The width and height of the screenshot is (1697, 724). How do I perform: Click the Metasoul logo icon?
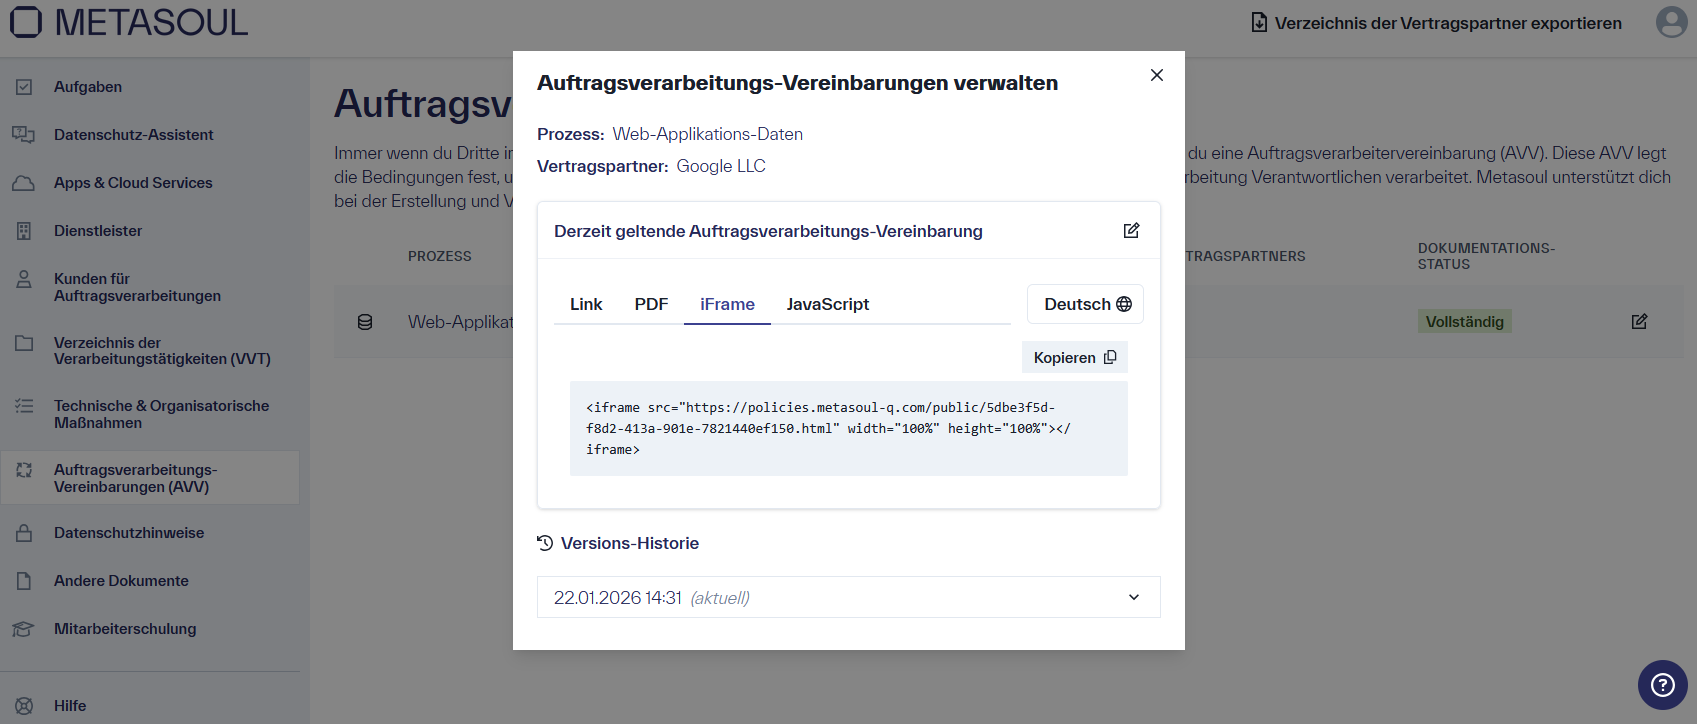pyautogui.click(x=26, y=21)
